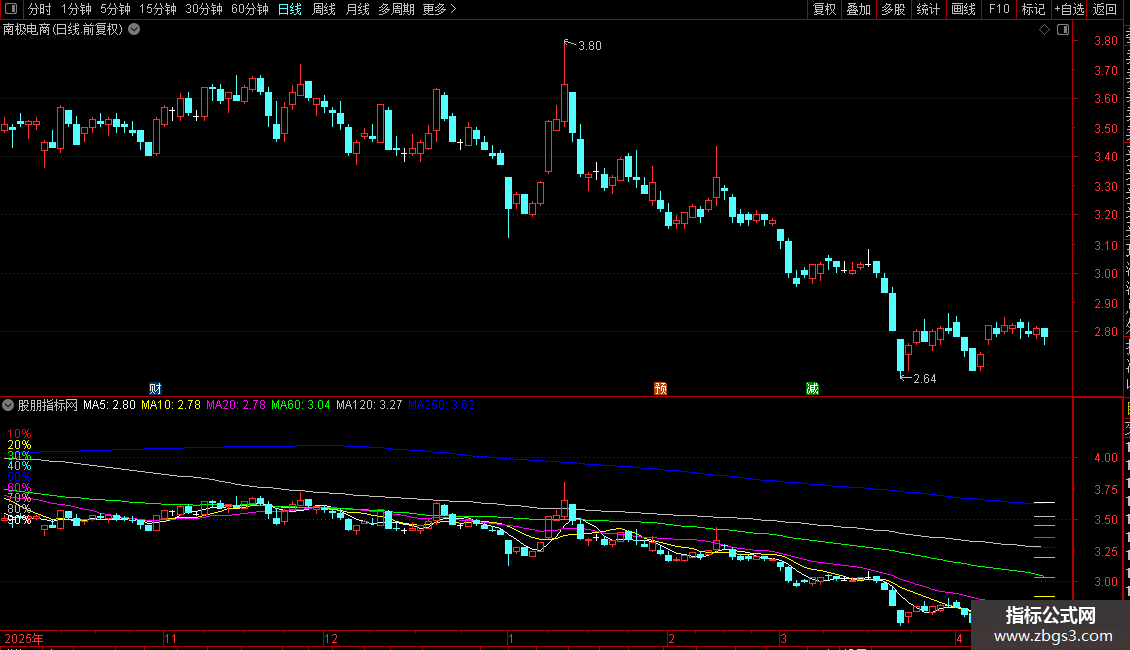1130x650 pixels.
Task: Click the 统计 statistics button
Action: pyautogui.click(x=927, y=9)
